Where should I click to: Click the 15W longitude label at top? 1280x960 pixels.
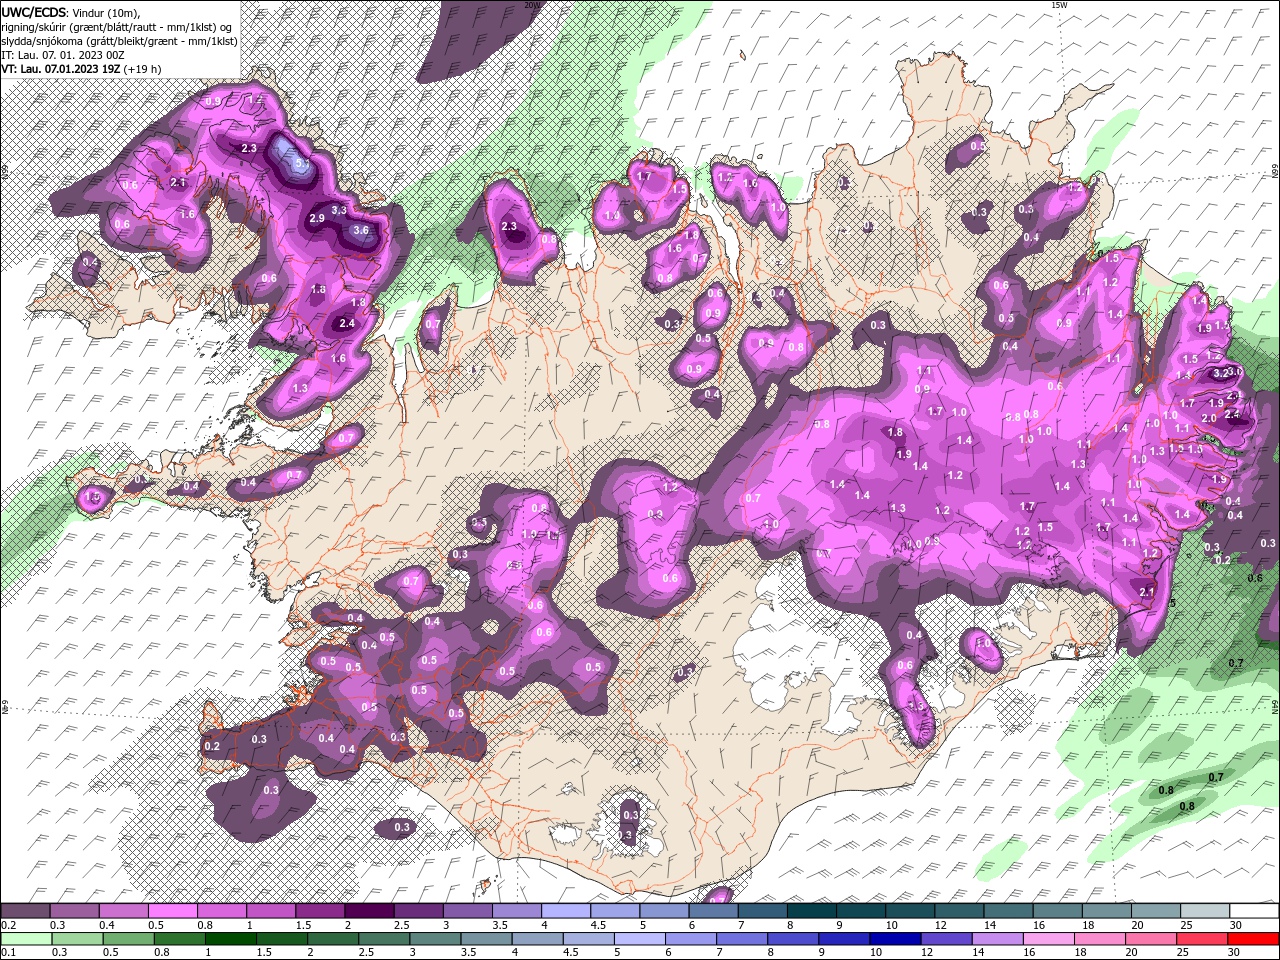[1059, 5]
